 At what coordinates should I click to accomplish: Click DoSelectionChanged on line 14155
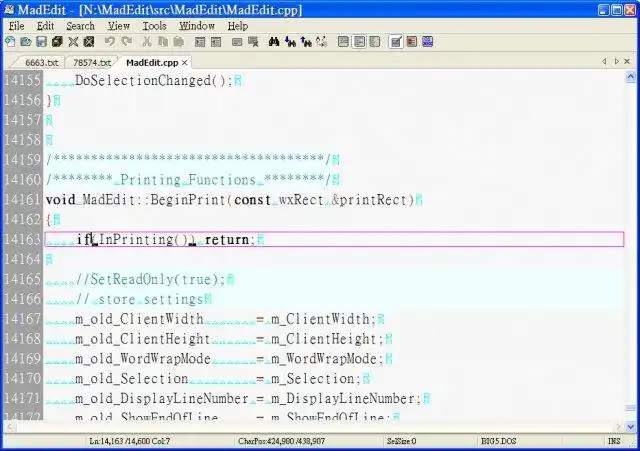pos(143,80)
